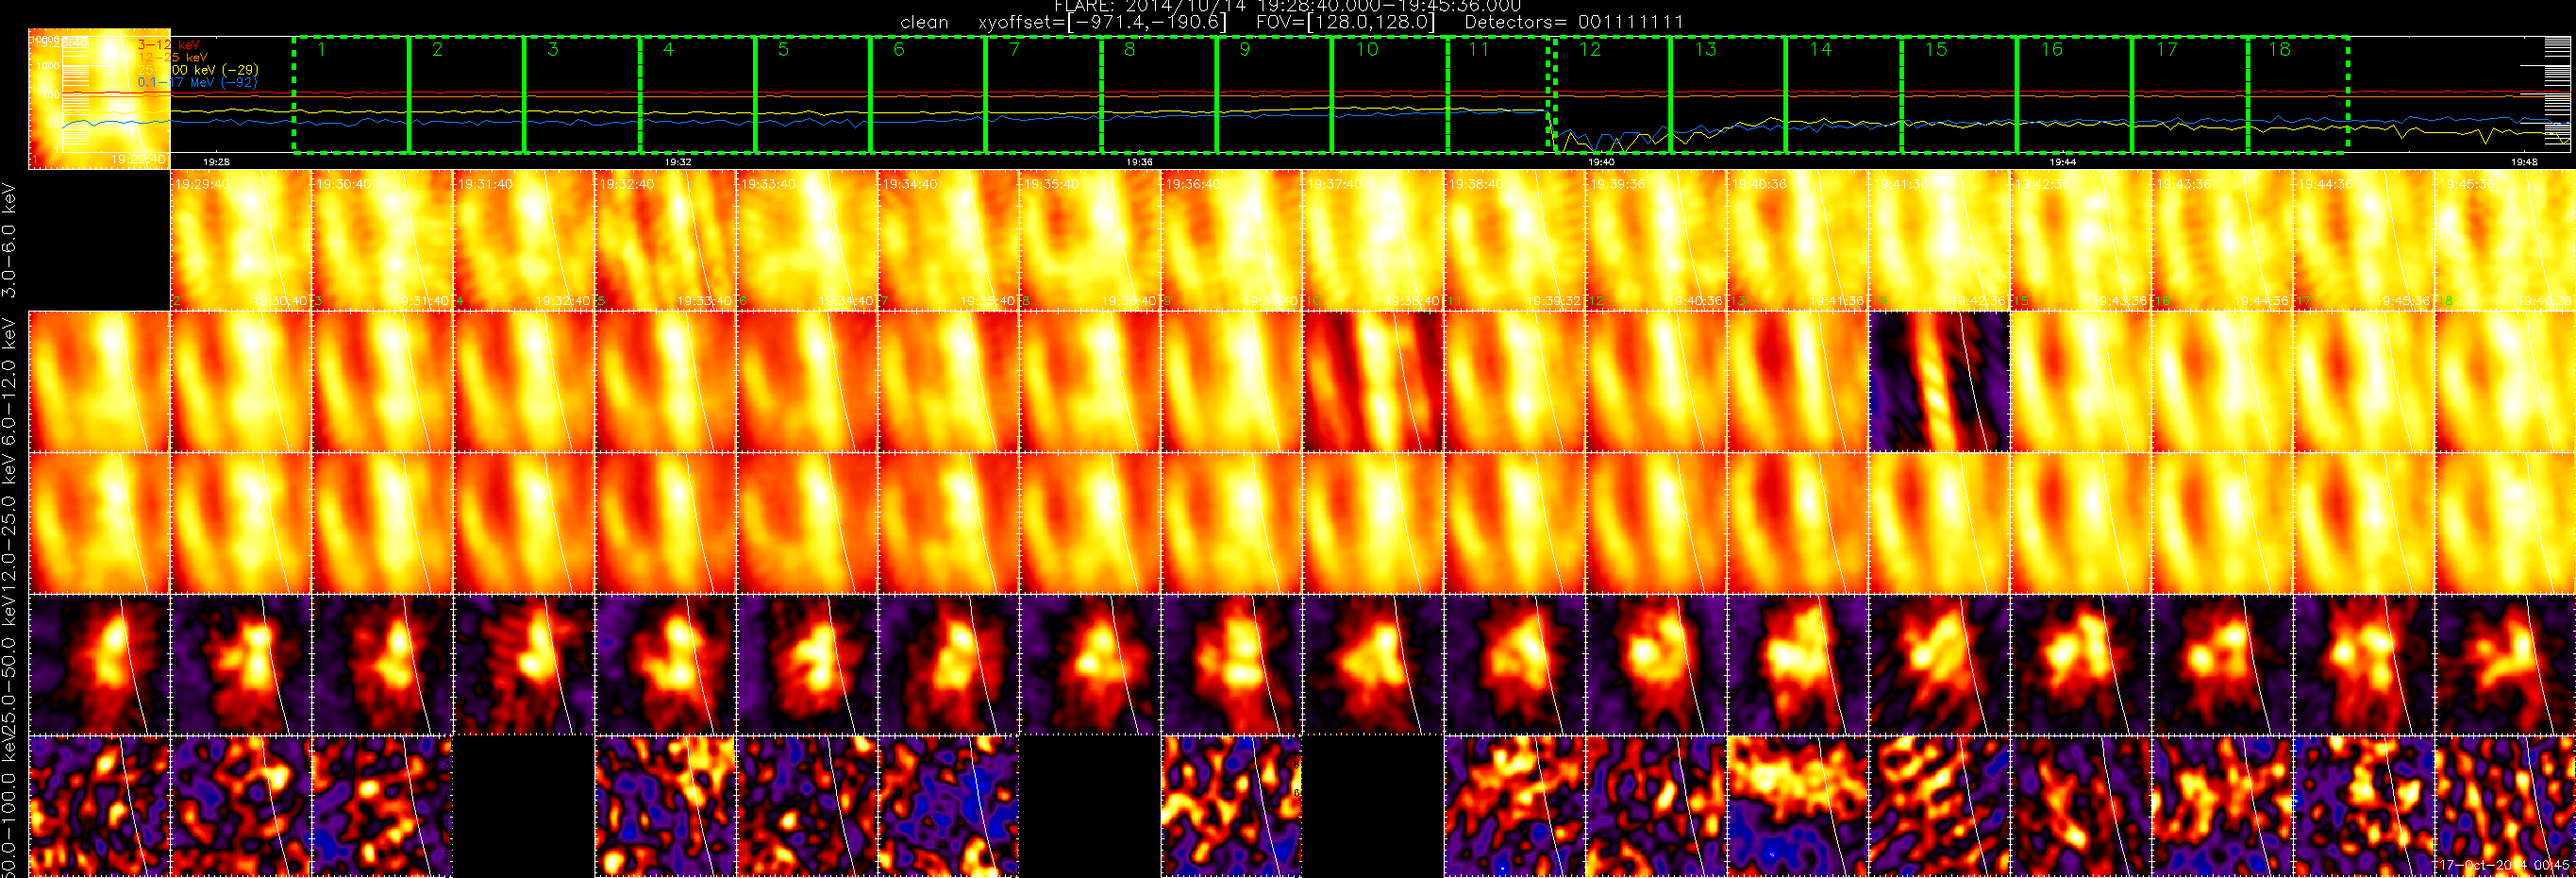Open the 3.0-6.0 keV image starting 19:45:36
2576x878 pixels.
click(2505, 240)
